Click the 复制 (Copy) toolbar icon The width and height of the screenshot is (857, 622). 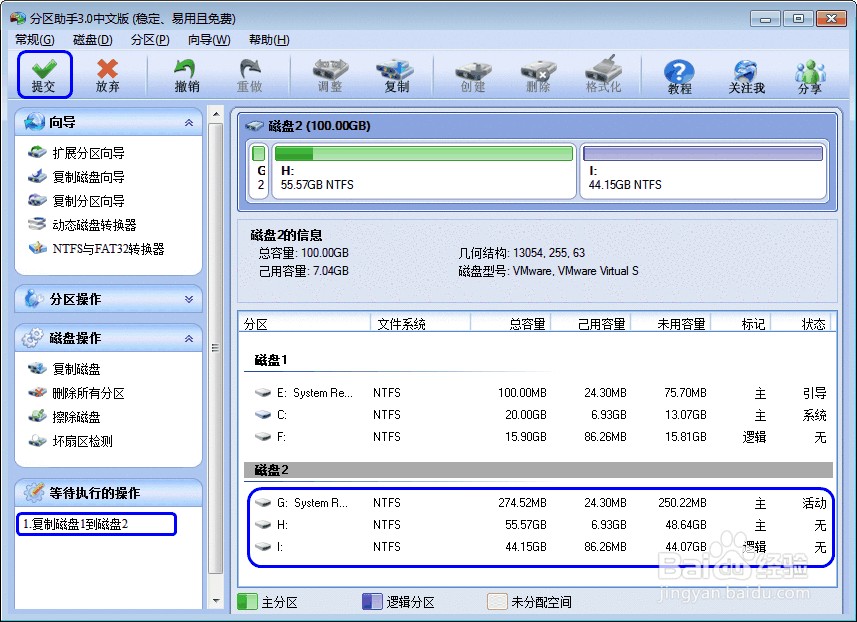pos(396,75)
